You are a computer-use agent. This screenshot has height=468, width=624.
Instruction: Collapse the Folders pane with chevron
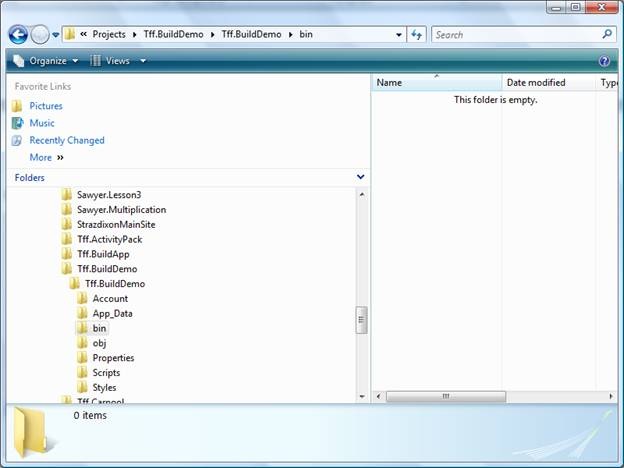(x=360, y=177)
